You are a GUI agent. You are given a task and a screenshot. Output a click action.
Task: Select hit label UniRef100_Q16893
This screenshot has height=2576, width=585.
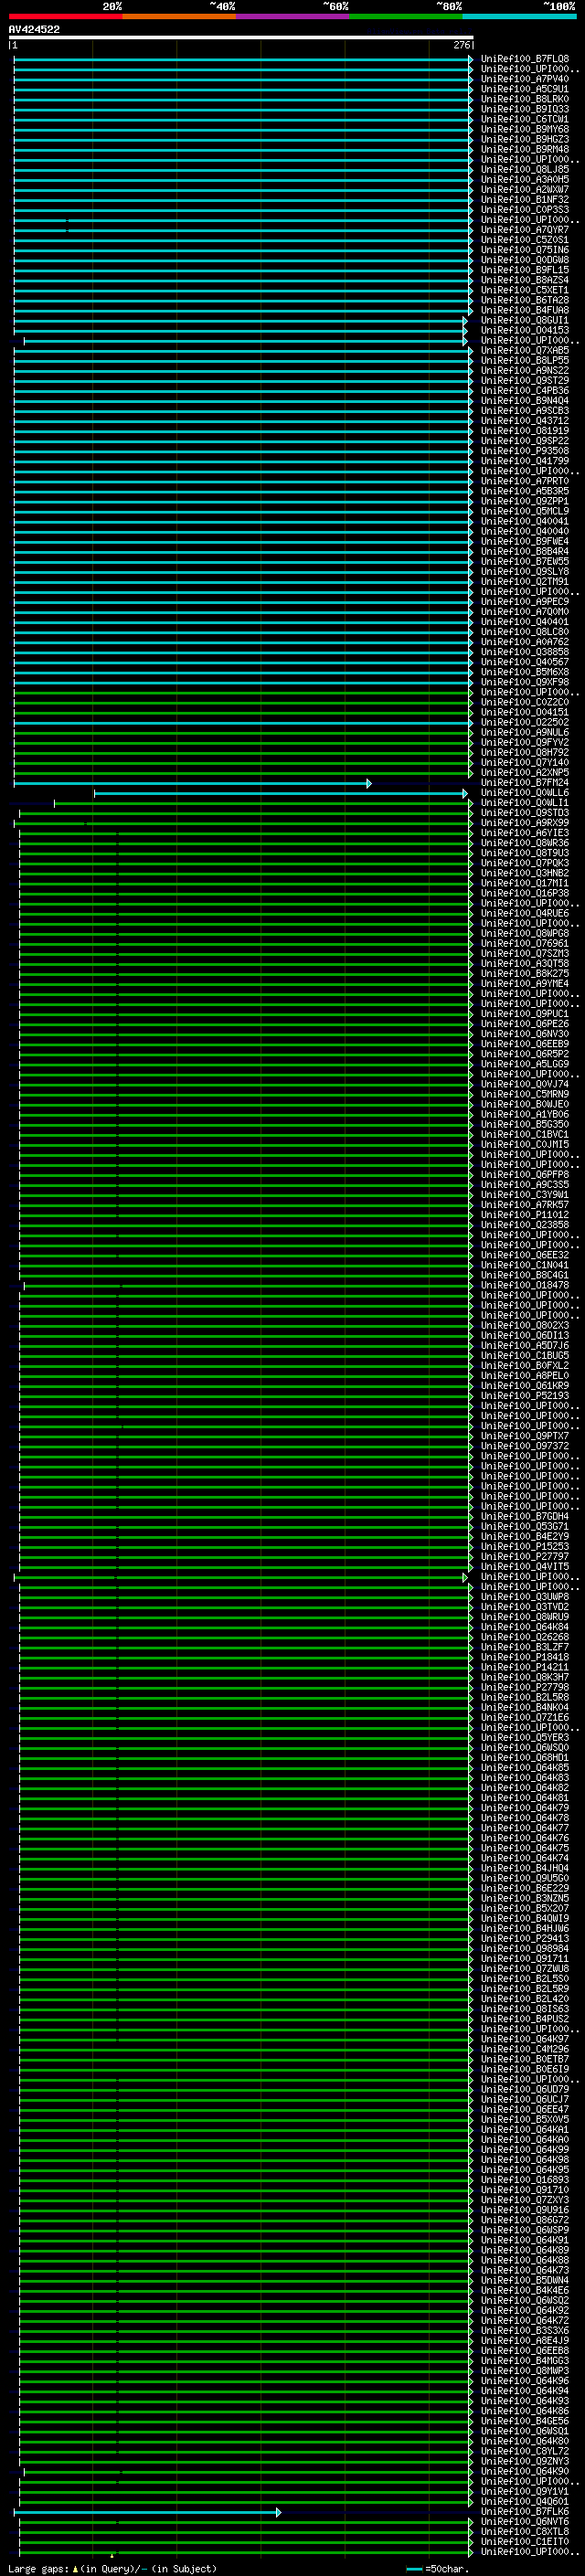coord(525,2179)
